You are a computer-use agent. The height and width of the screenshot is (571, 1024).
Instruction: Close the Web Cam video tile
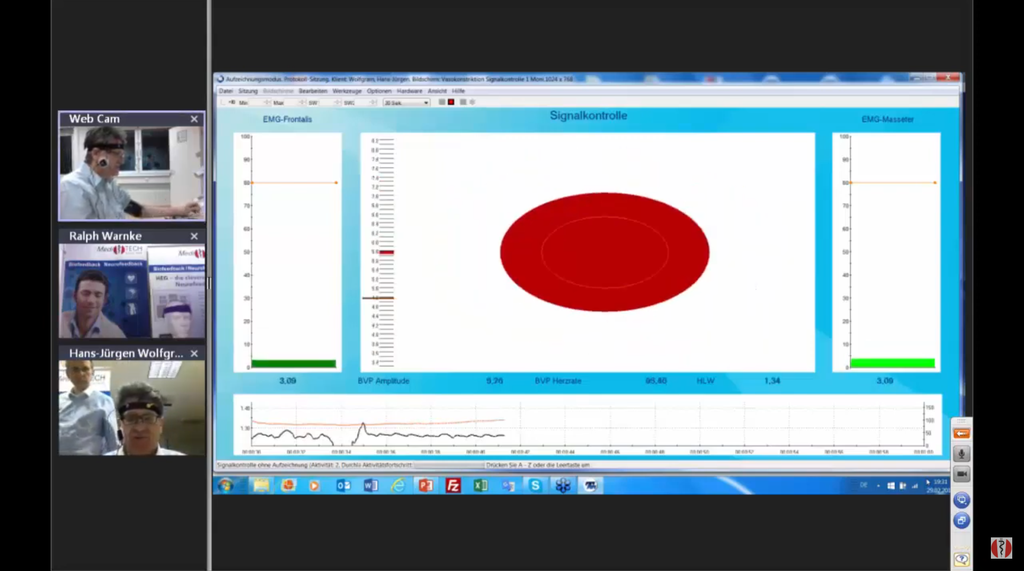194,119
